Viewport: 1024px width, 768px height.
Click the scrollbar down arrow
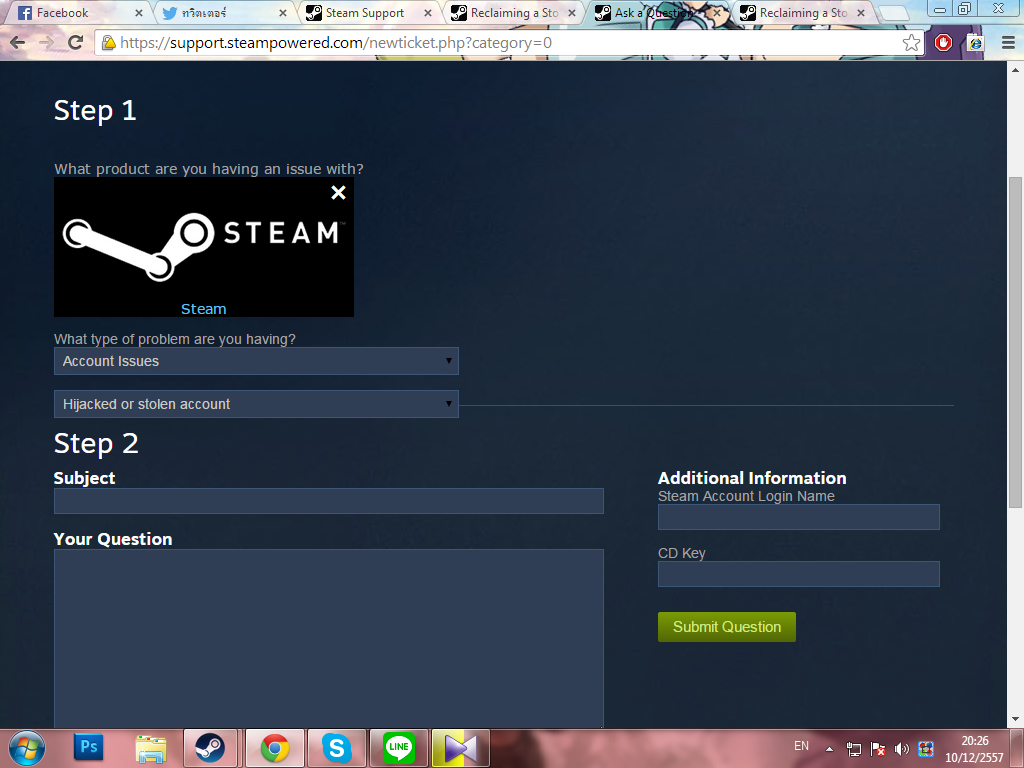click(1016, 720)
